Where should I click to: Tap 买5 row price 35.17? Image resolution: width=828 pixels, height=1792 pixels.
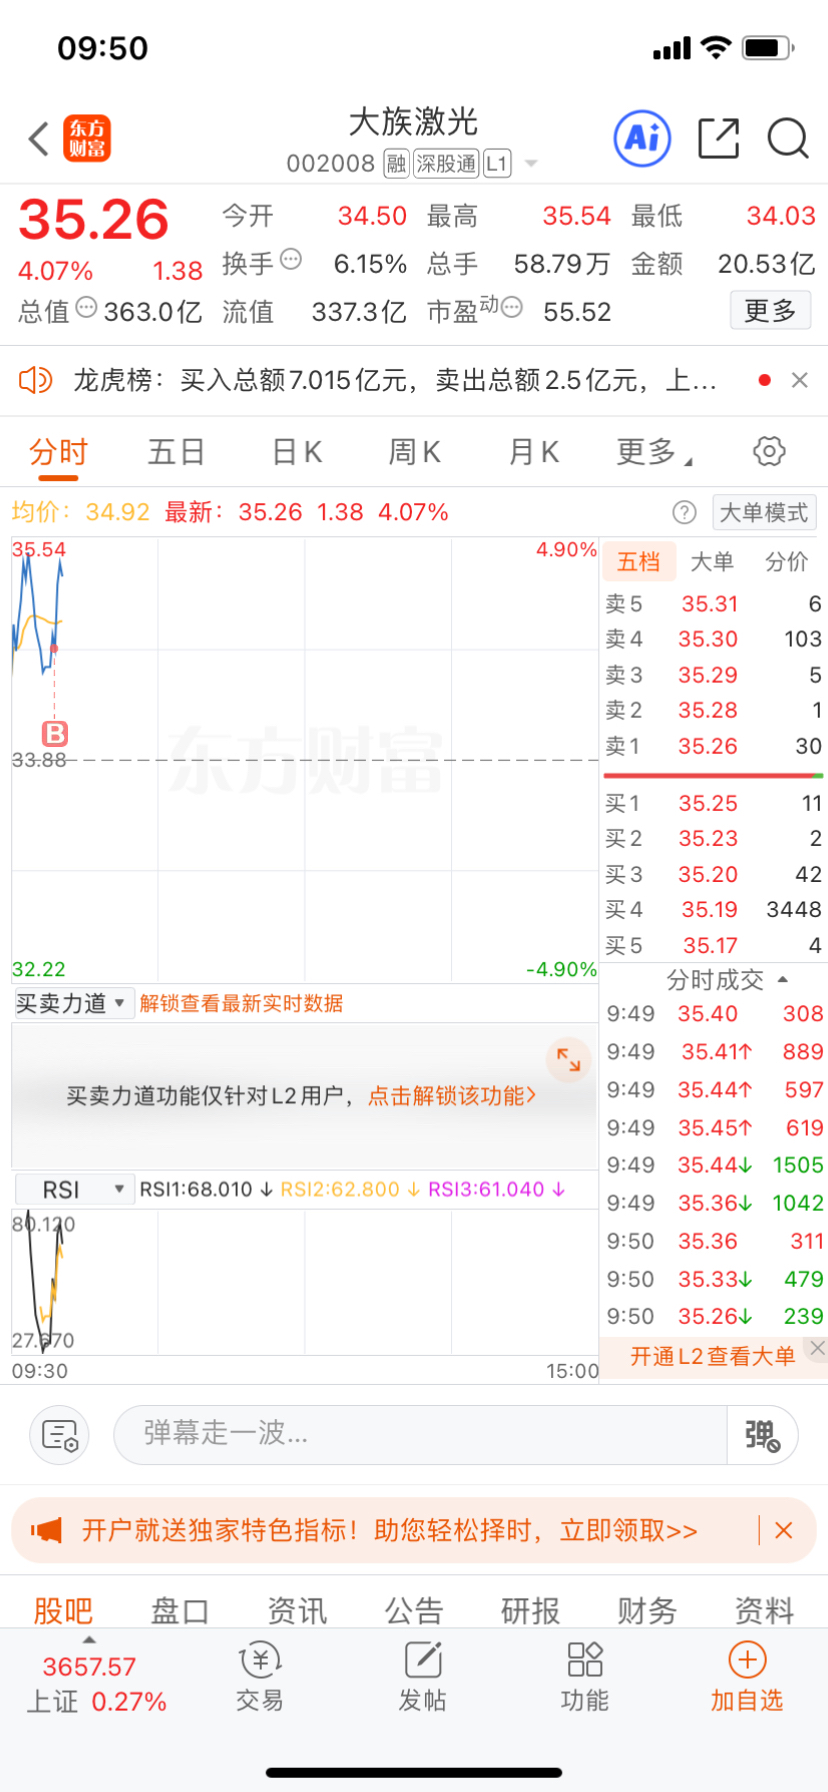click(710, 945)
